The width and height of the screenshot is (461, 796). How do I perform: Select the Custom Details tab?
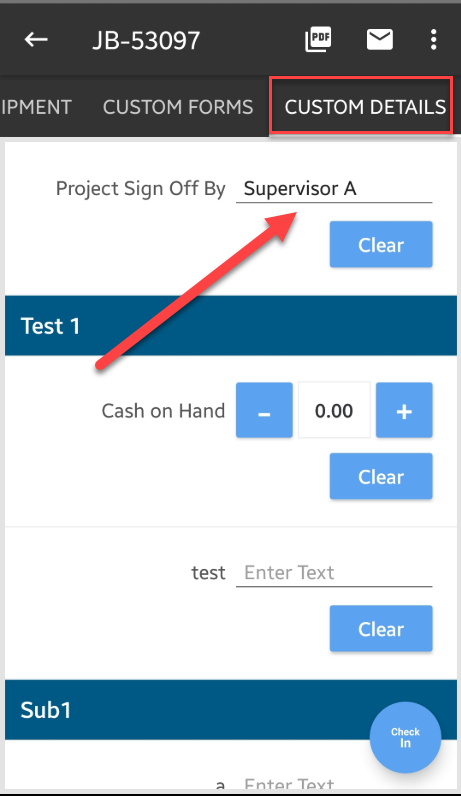(x=365, y=107)
